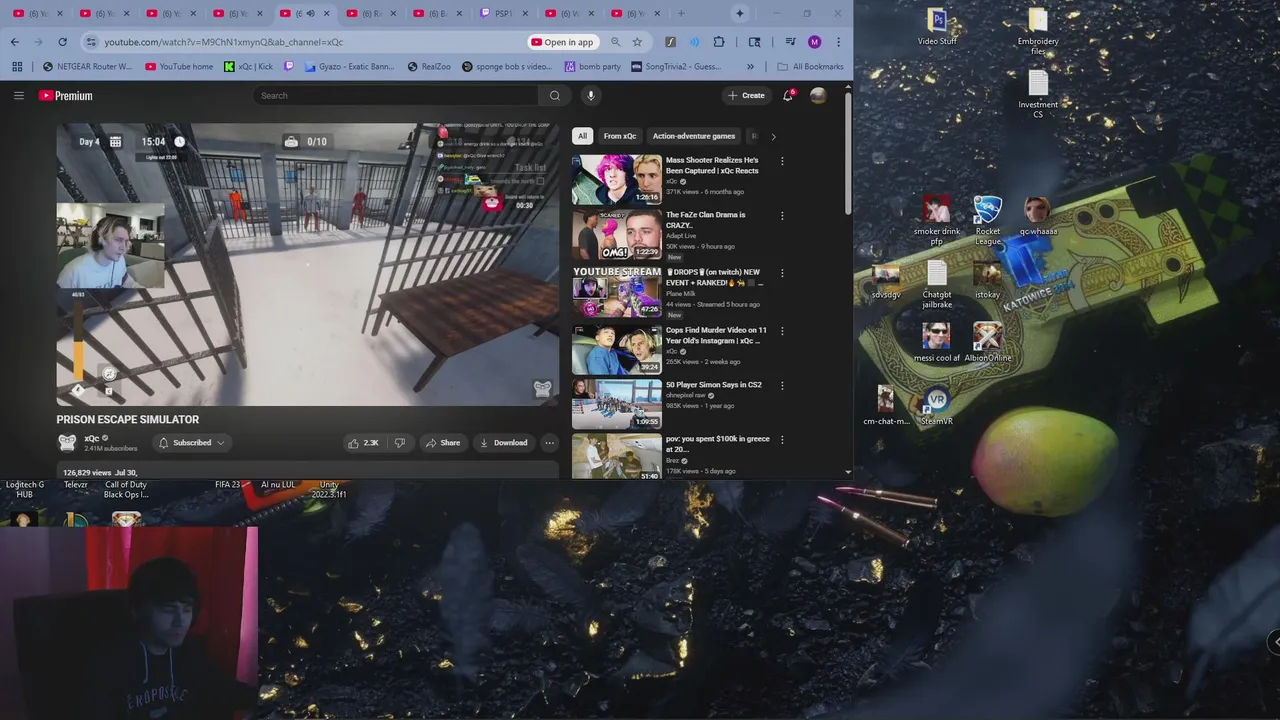Mute the active tab via its speaker icon
Viewport: 1280px width, 720px height.
310,14
